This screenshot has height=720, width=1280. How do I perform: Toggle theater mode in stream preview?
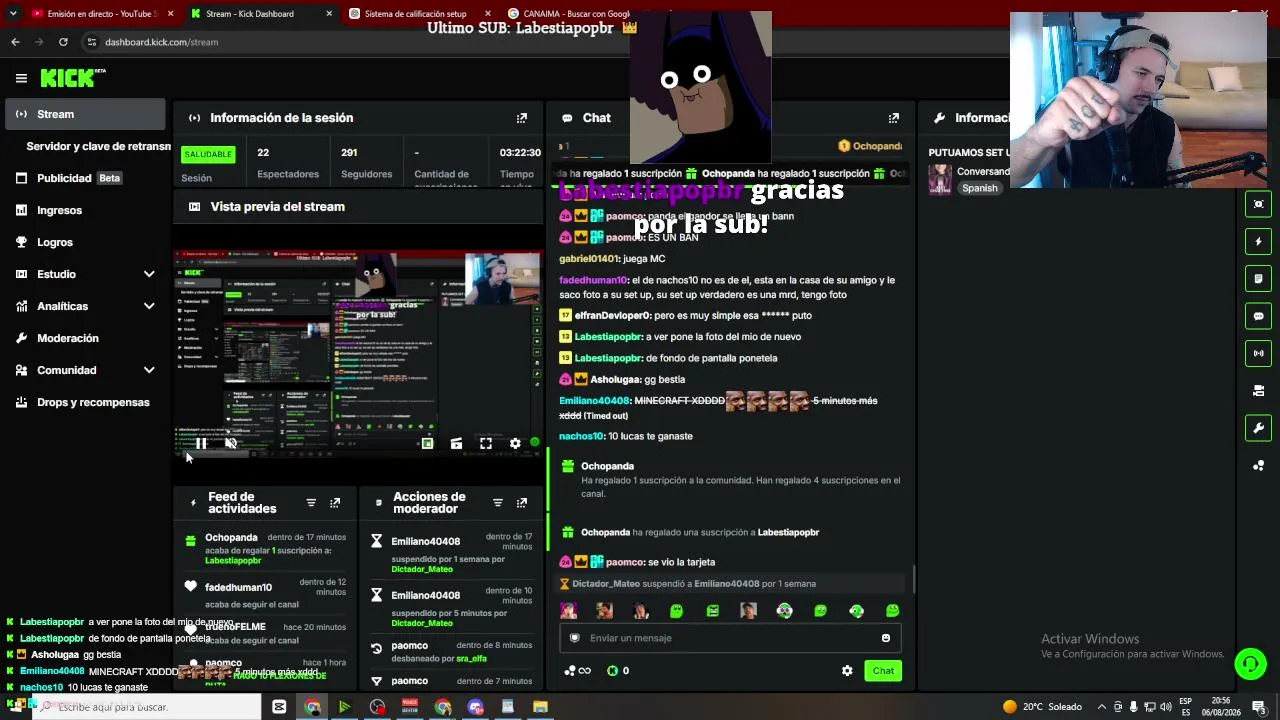[427, 443]
